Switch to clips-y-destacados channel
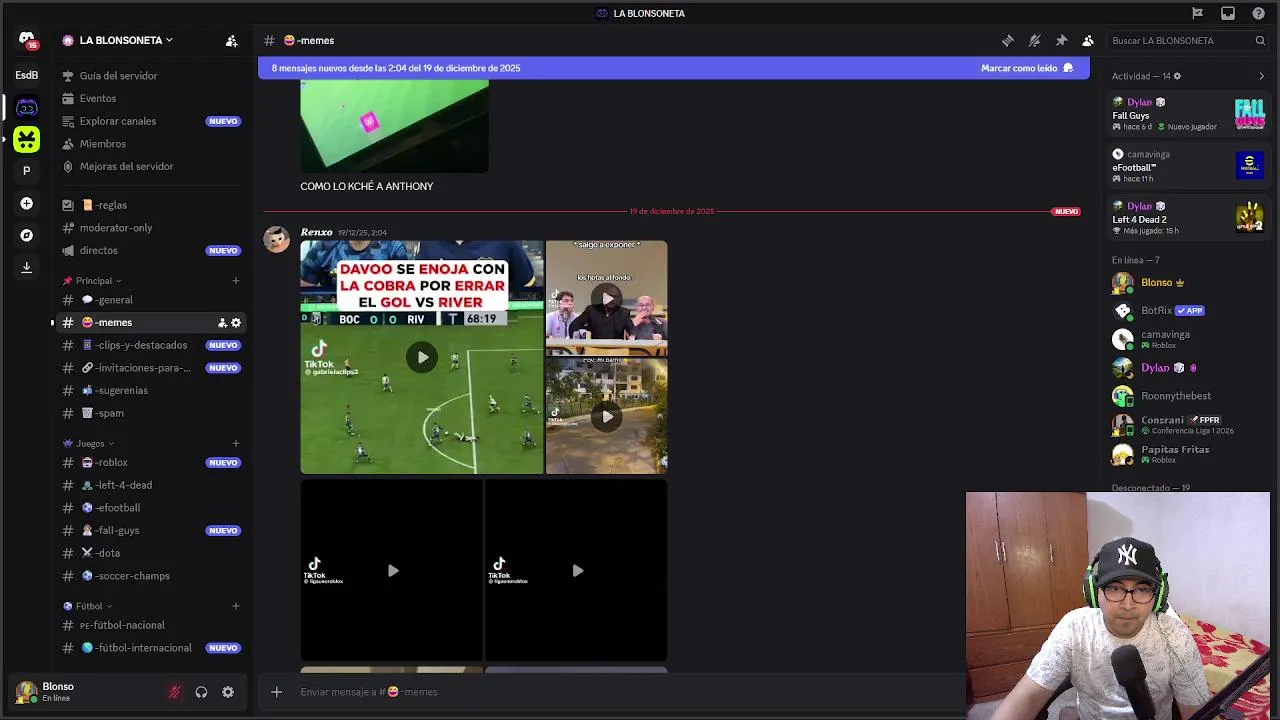 point(150,345)
